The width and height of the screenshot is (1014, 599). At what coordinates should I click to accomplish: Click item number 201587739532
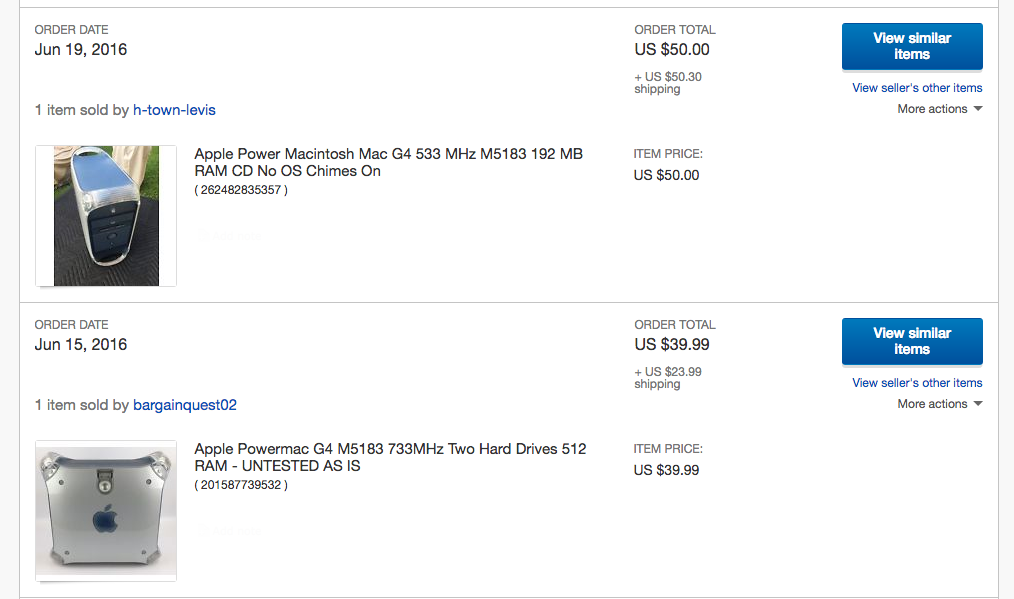[241, 485]
